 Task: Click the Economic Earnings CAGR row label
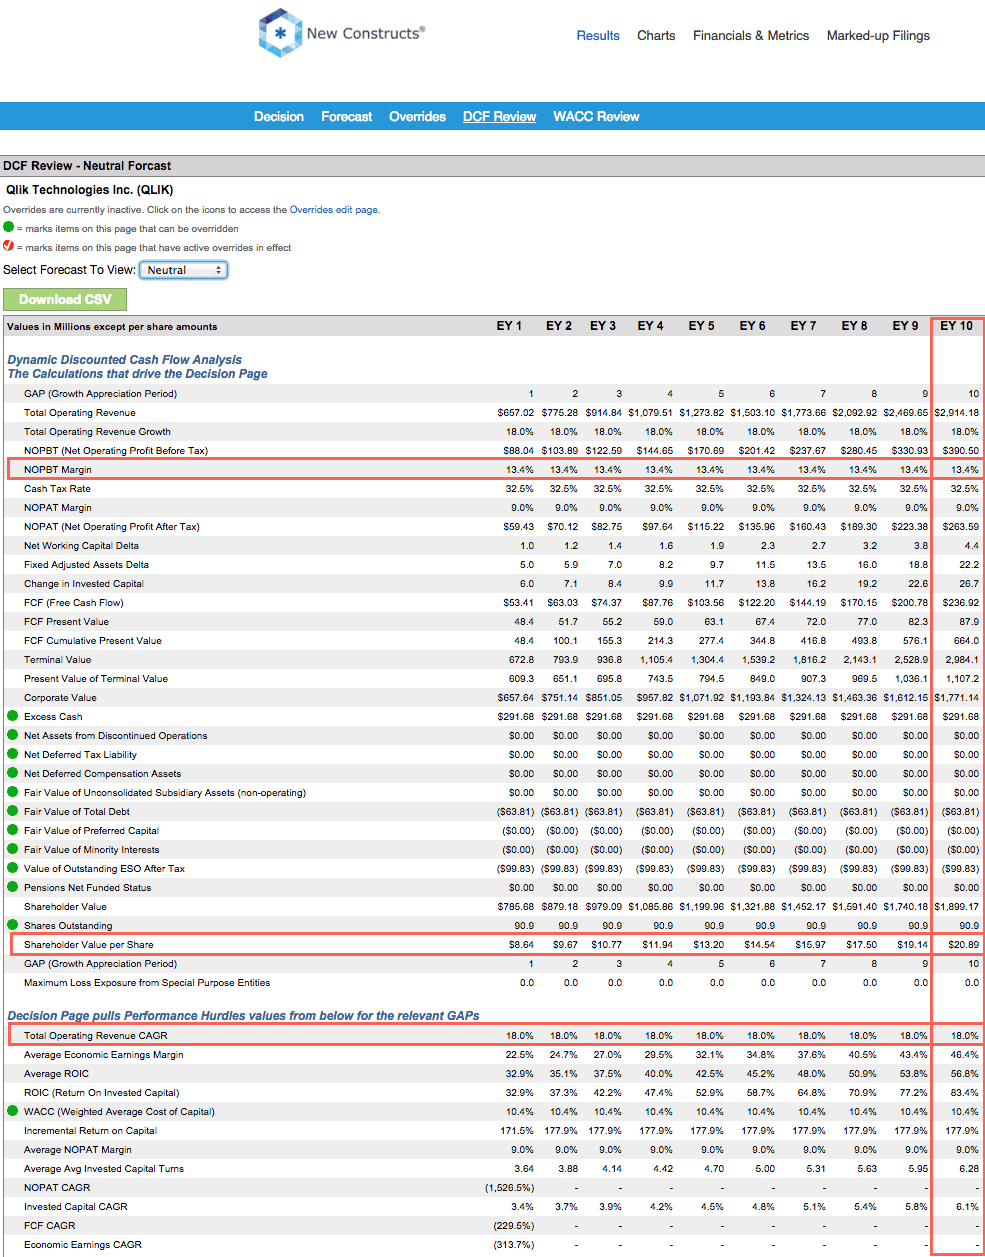83,1244
